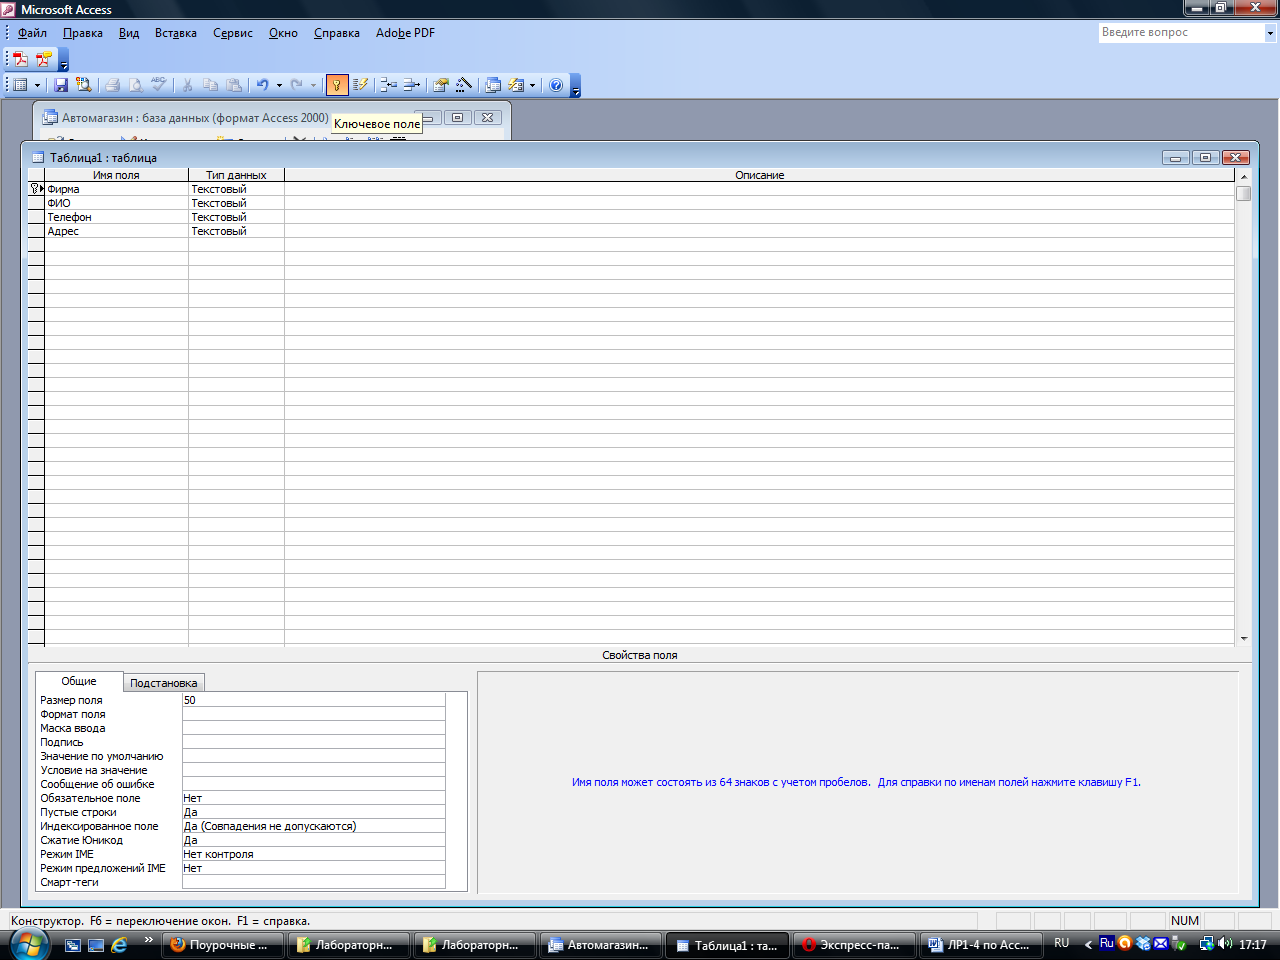Screen dimensions: 1280x960
Task: Click the second Adobe PDF convert icon
Action: tap(43, 59)
